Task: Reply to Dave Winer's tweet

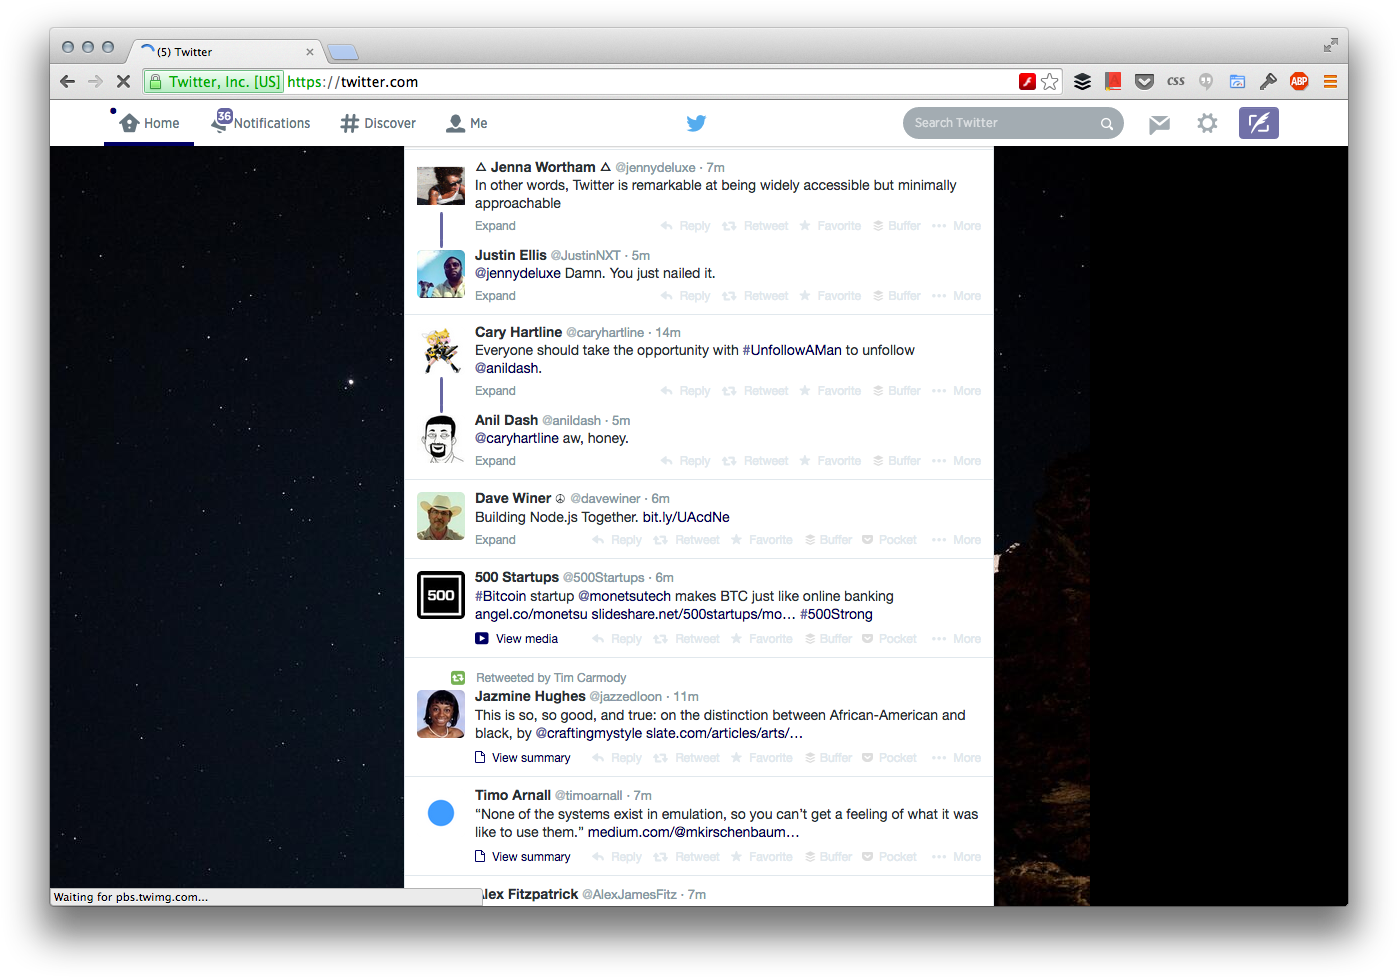Action: click(x=617, y=540)
